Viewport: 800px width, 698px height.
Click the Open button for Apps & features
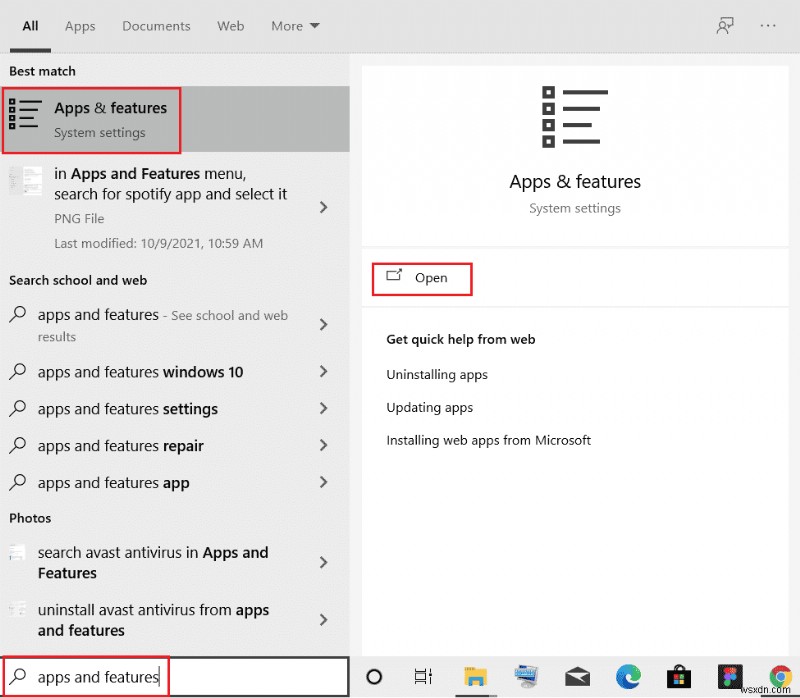coord(421,279)
